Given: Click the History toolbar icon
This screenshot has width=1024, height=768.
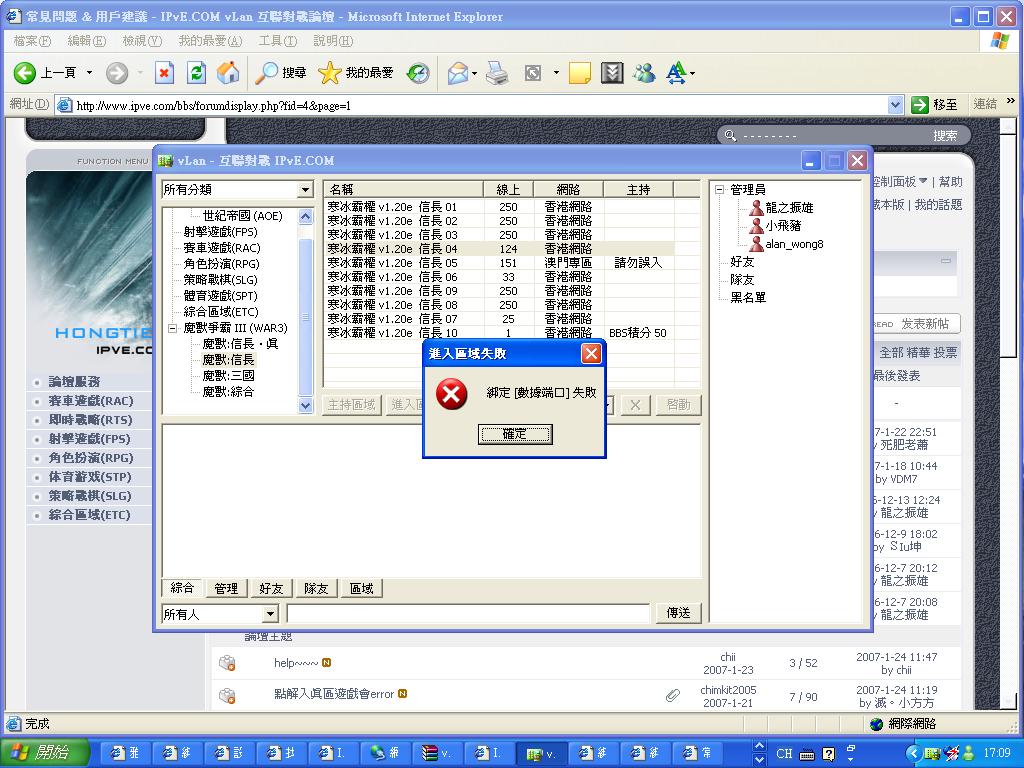Looking at the screenshot, I should [x=418, y=72].
